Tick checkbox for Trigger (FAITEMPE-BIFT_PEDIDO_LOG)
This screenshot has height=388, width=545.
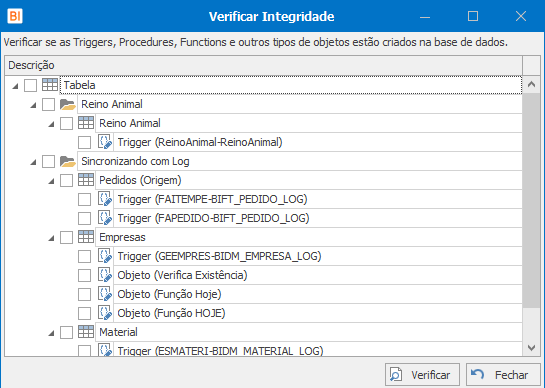[84, 199]
